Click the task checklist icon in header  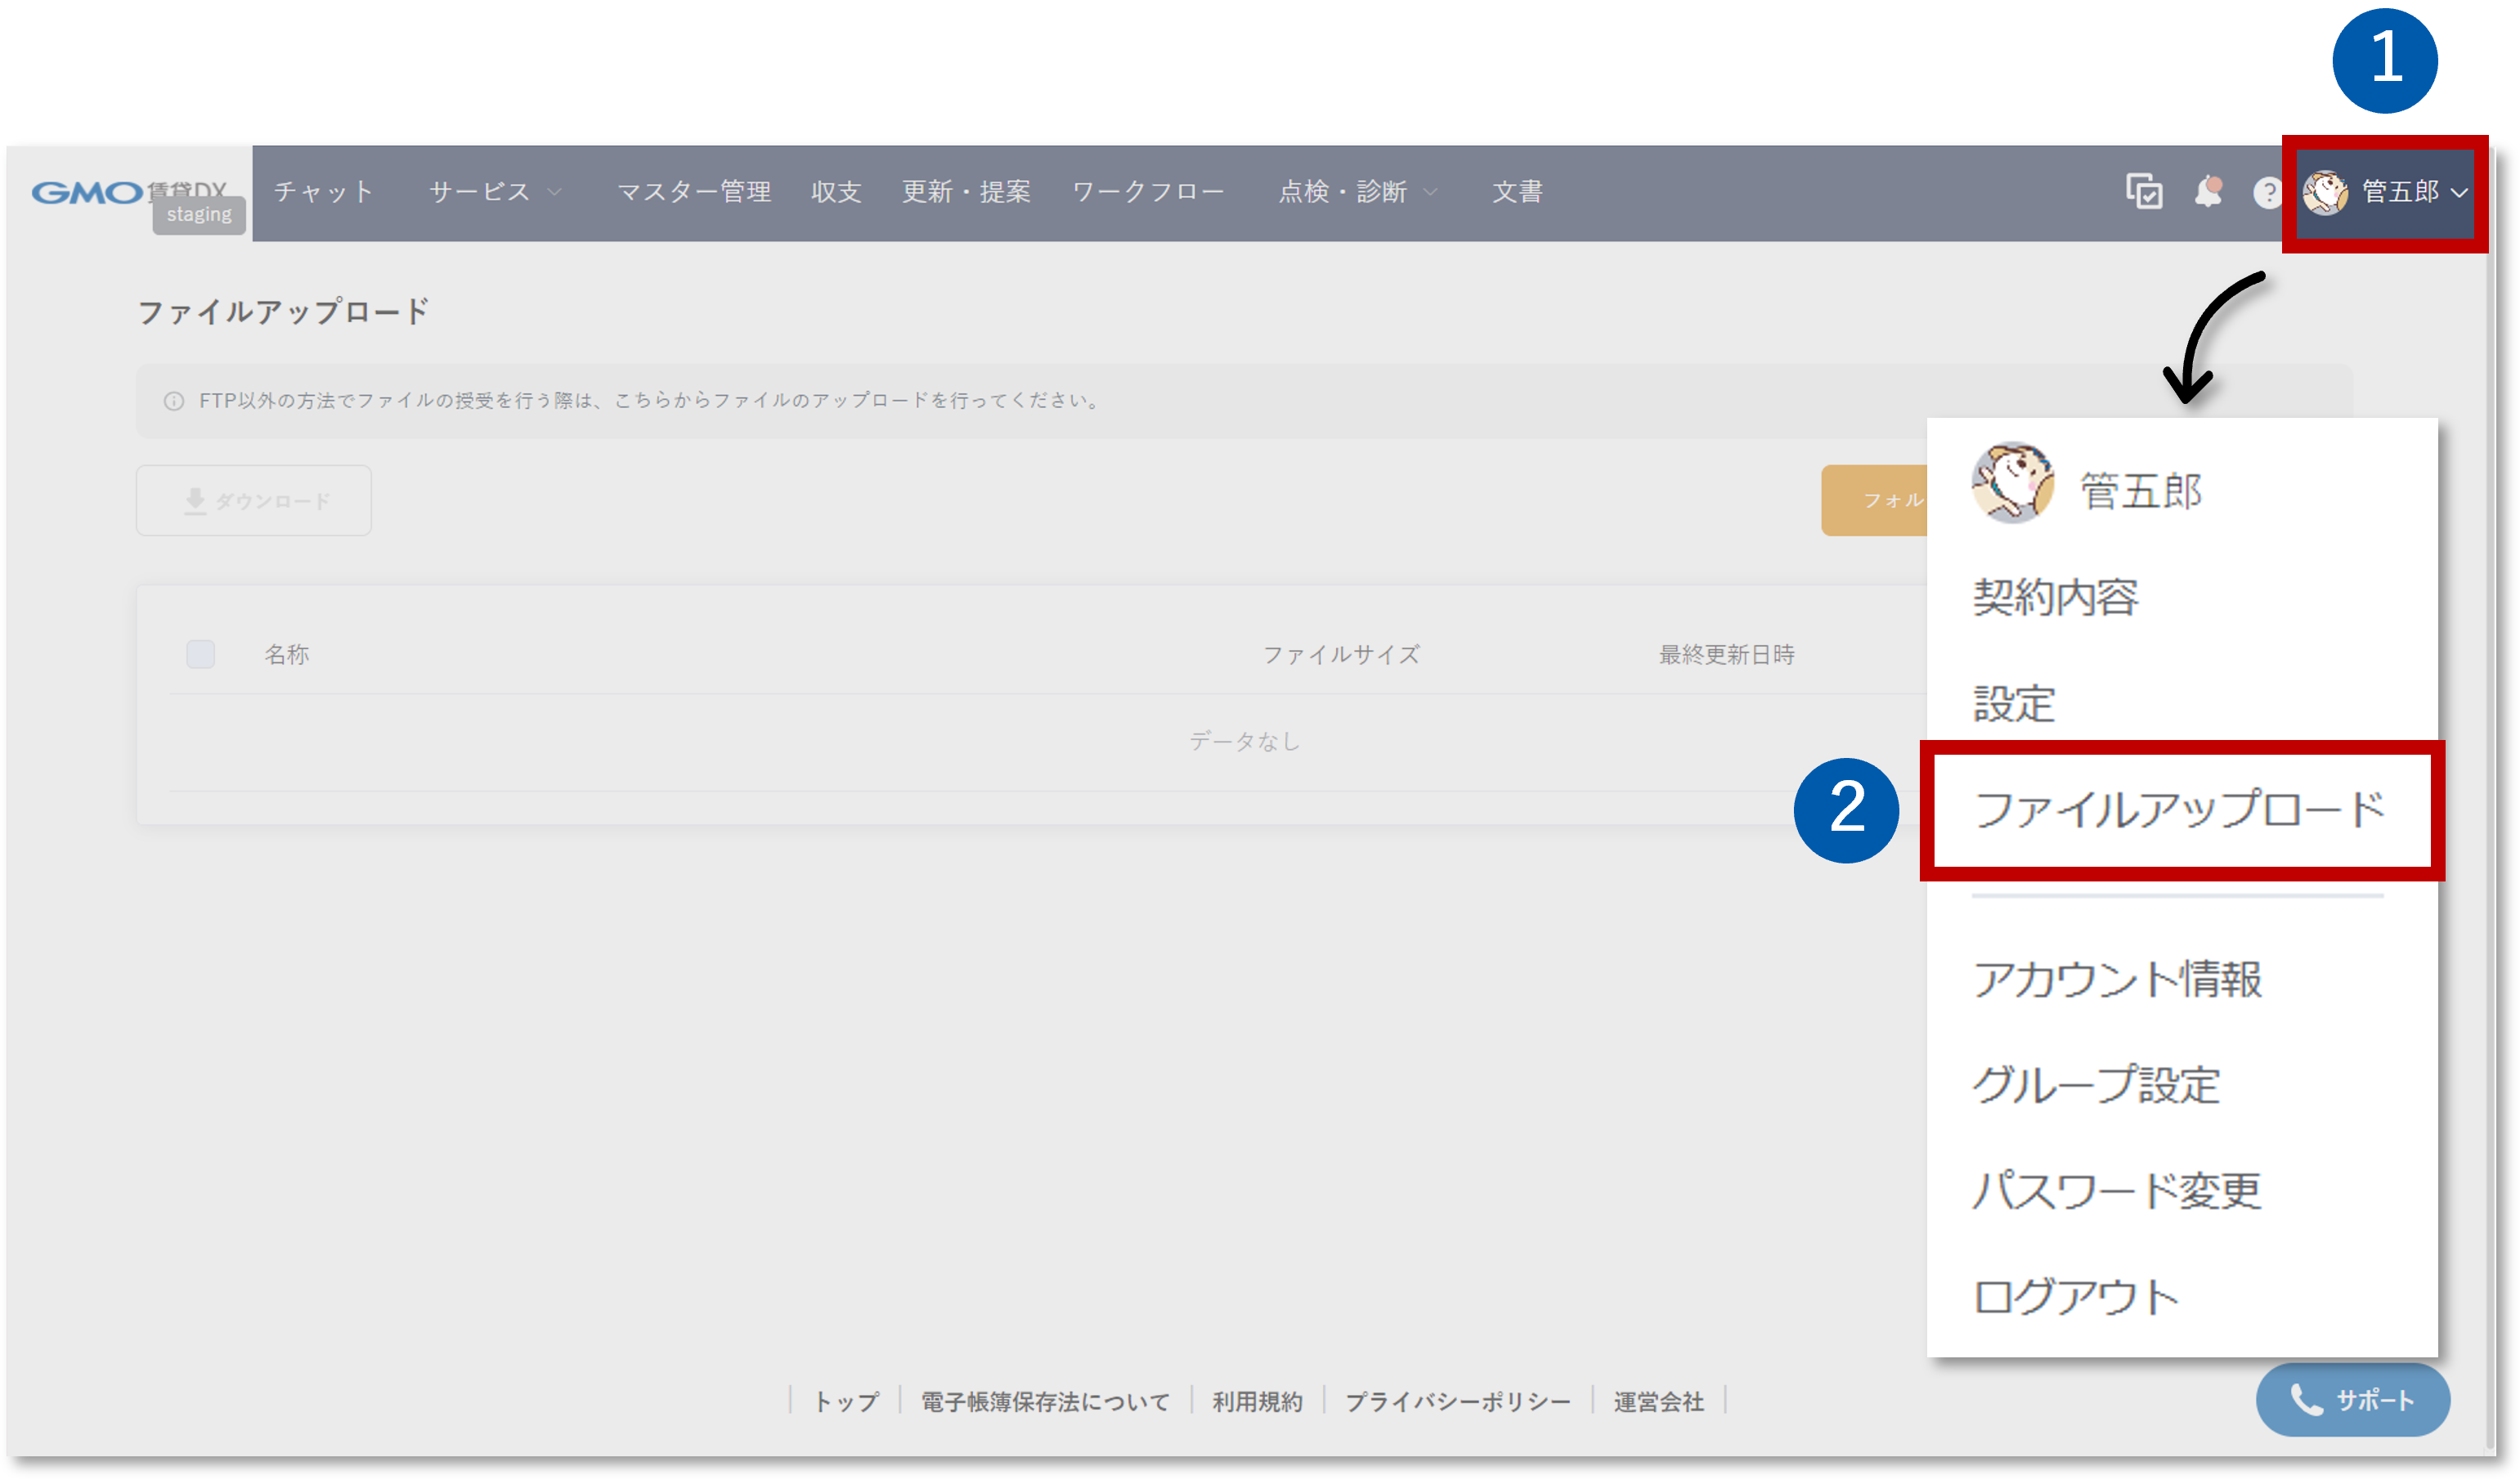(2143, 191)
